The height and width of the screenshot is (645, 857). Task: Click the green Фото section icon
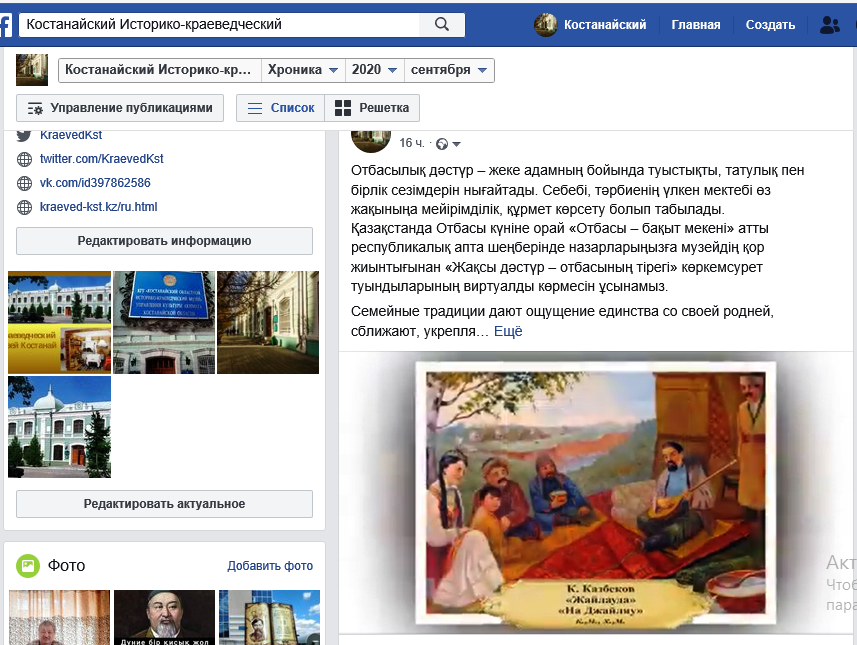click(x=28, y=566)
